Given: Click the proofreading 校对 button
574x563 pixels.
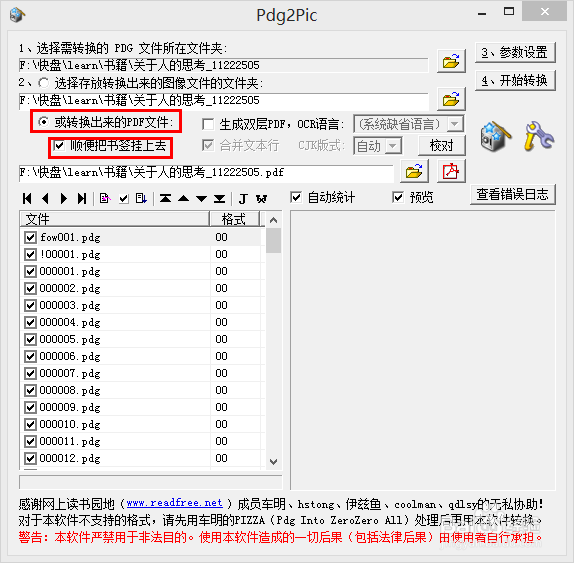Looking at the screenshot, I should click(441, 146).
